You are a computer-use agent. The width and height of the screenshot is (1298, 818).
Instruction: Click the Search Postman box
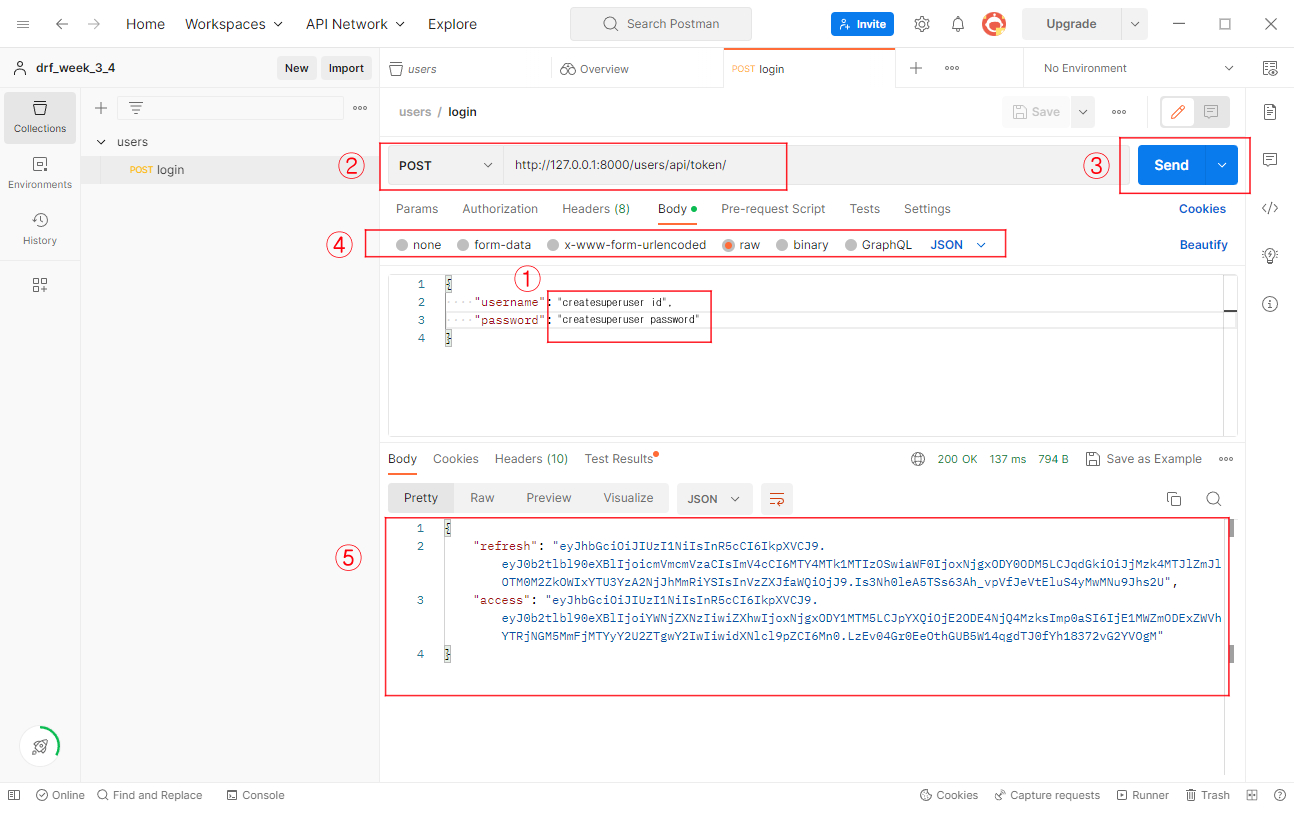tap(661, 24)
